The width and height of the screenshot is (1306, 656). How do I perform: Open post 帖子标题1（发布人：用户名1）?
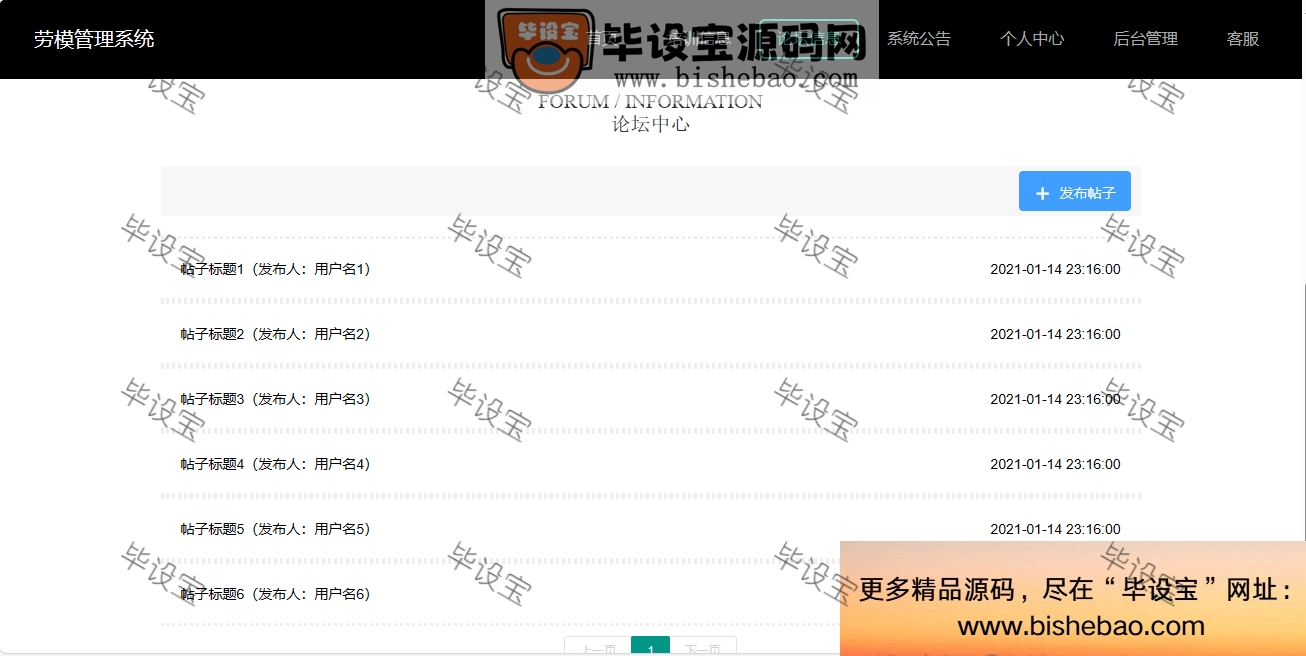coord(276,269)
